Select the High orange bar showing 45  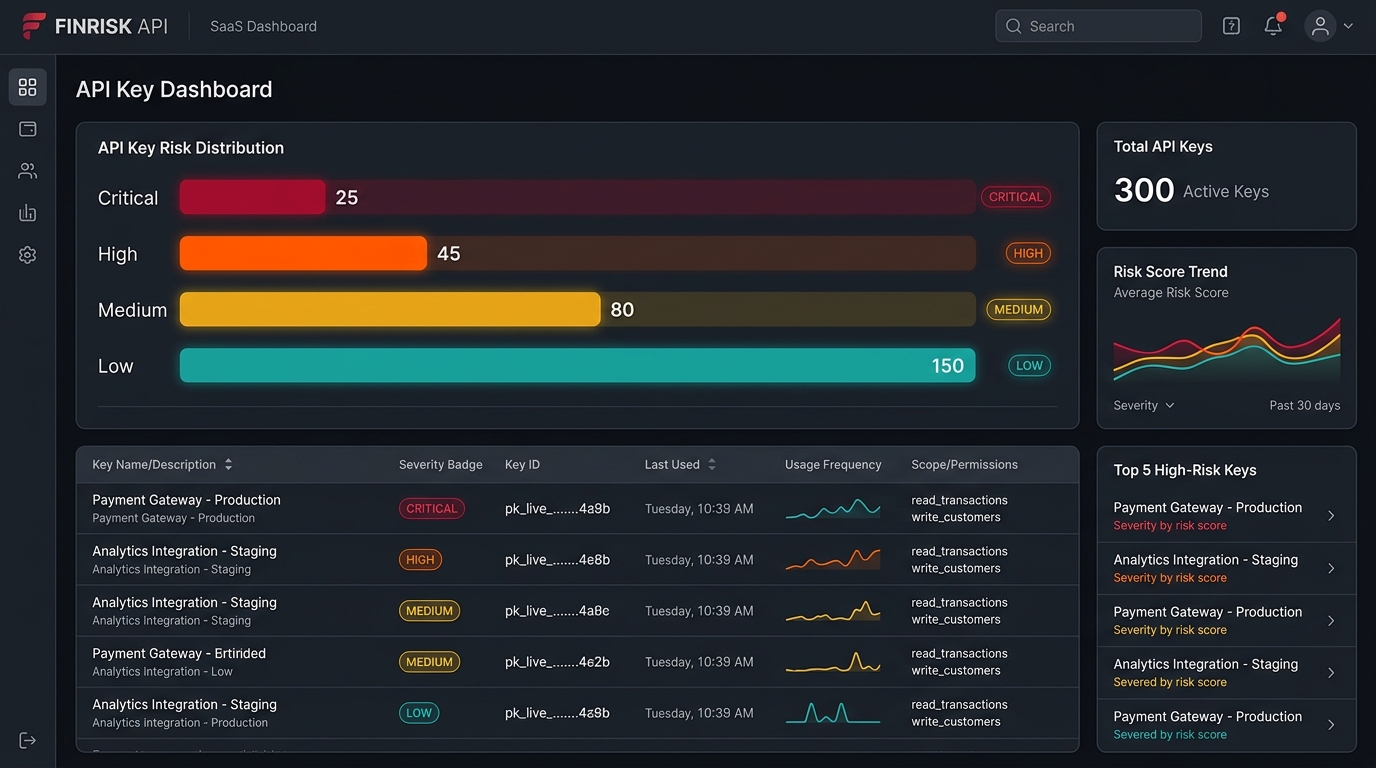click(x=303, y=253)
